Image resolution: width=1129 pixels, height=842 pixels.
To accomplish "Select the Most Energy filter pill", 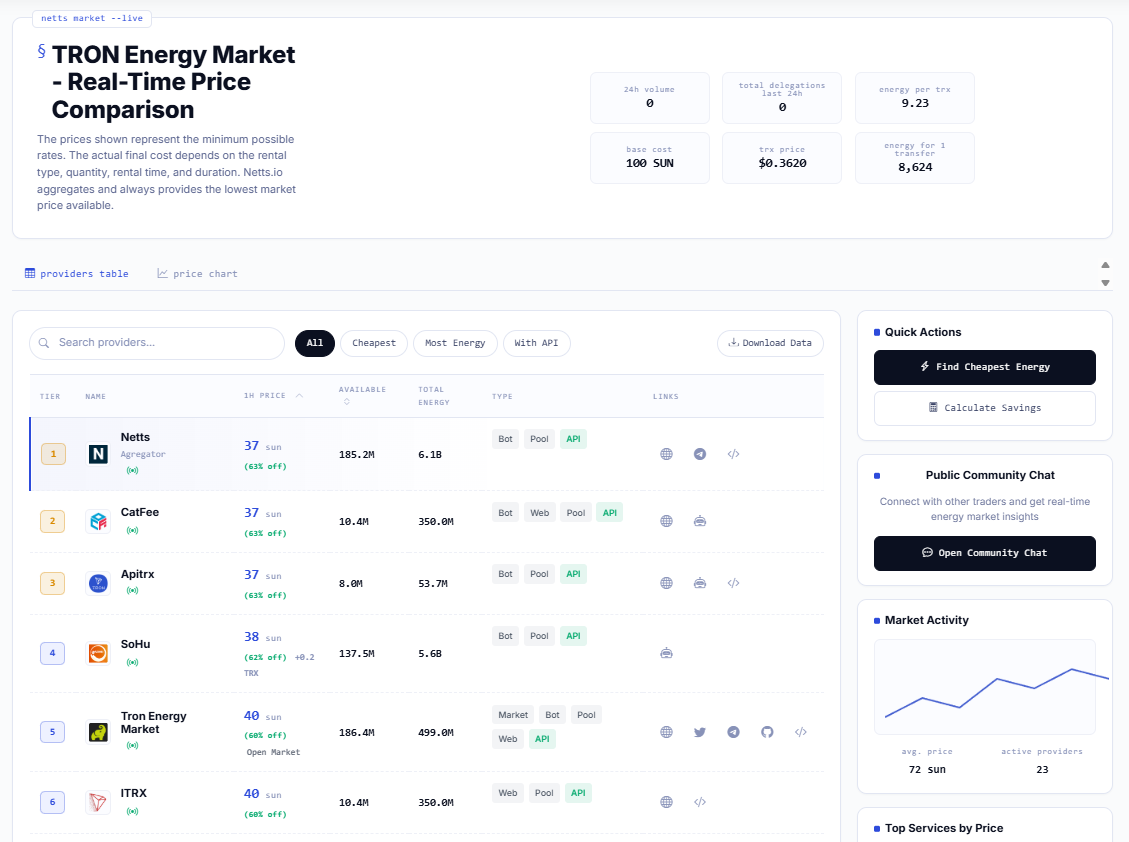I will tap(455, 343).
